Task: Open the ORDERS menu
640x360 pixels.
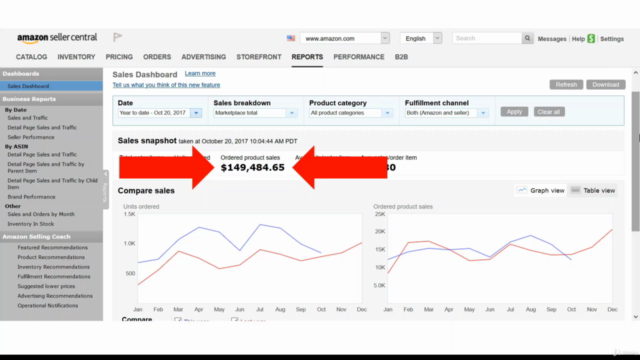Action: [x=157, y=57]
